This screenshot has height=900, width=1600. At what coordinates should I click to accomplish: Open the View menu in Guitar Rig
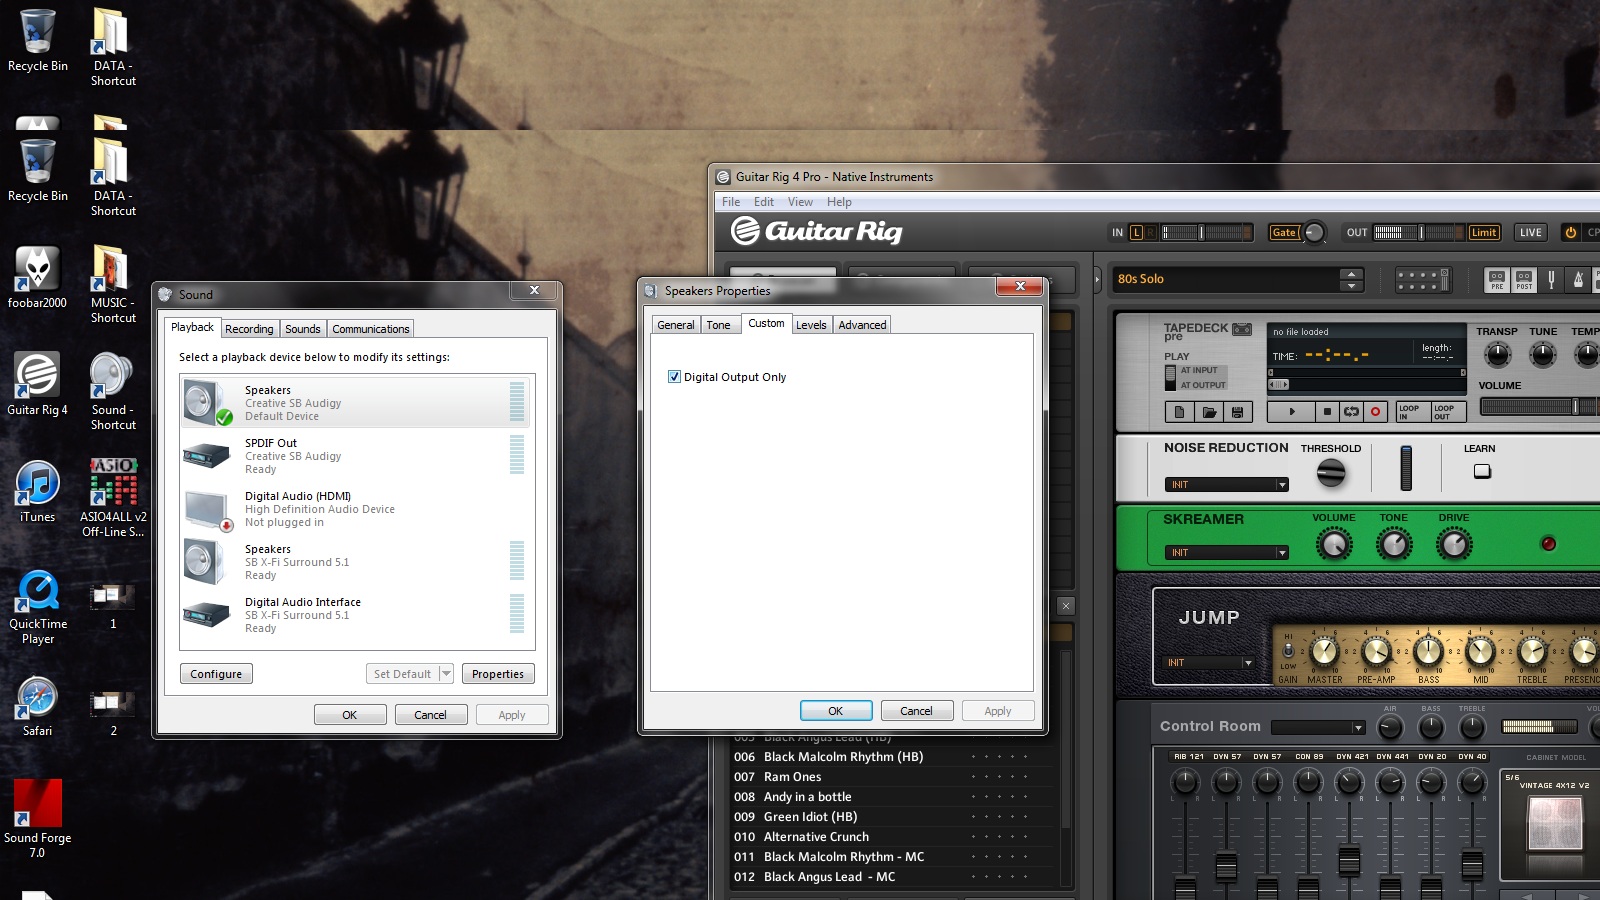point(800,202)
